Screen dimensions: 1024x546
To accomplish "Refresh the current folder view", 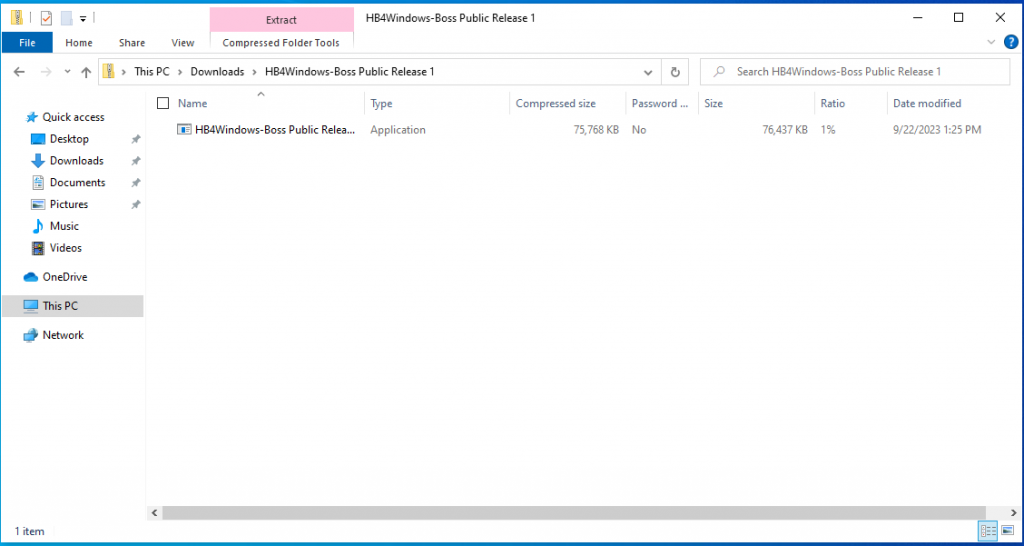I will pyautogui.click(x=675, y=72).
